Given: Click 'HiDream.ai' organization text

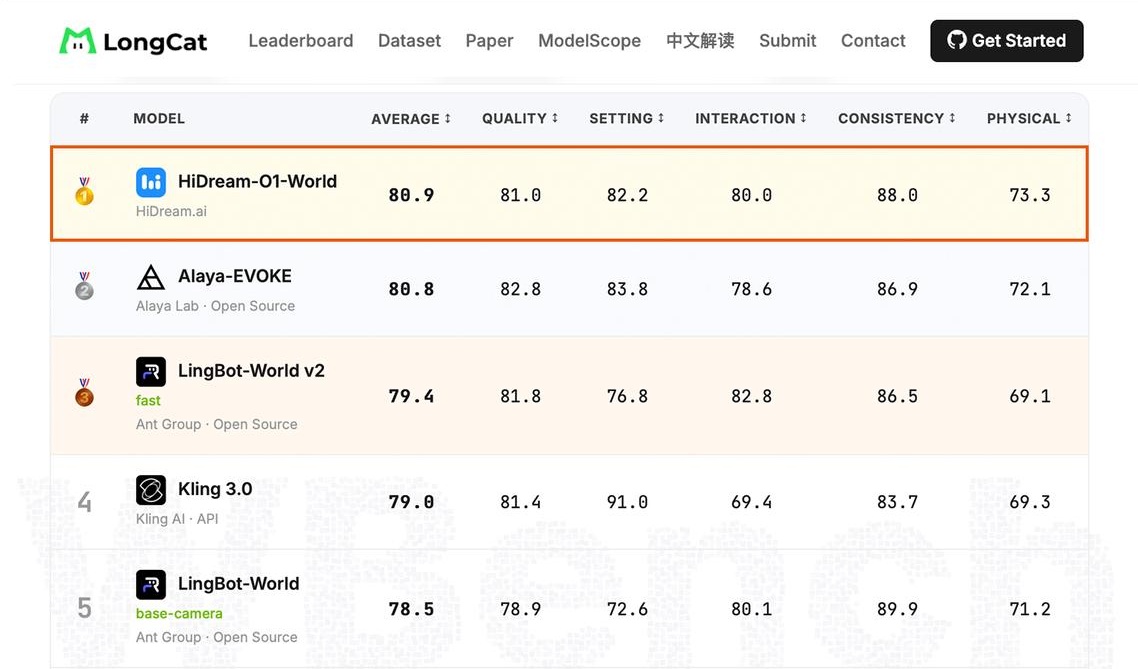Looking at the screenshot, I should (x=171, y=211).
